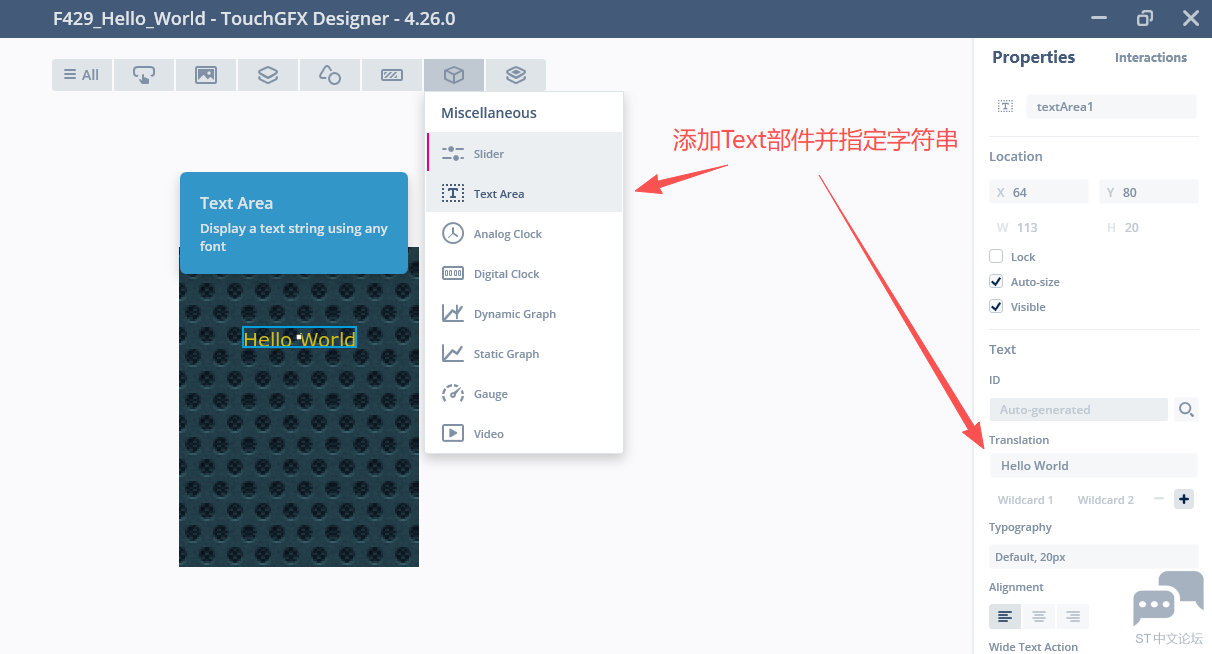Open the Progress Indicators widget category

point(392,75)
